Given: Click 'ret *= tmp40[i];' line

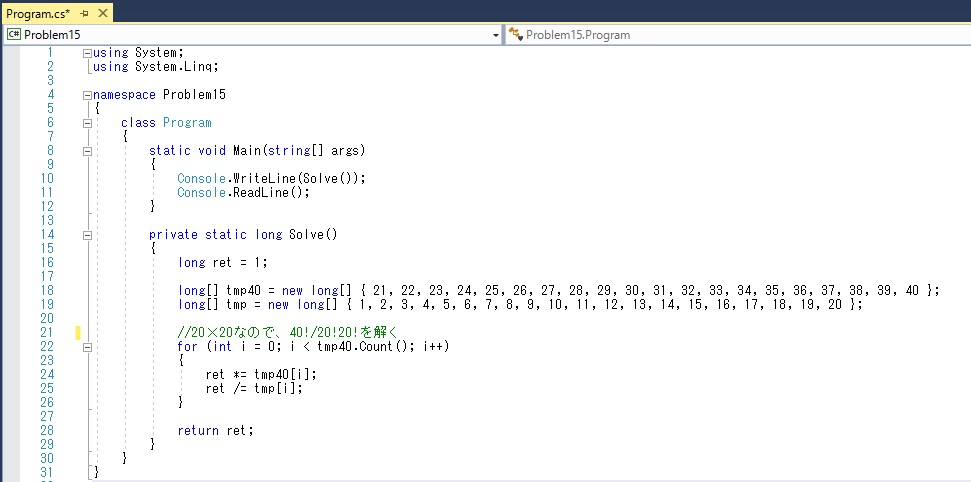Looking at the screenshot, I should click(261, 374).
